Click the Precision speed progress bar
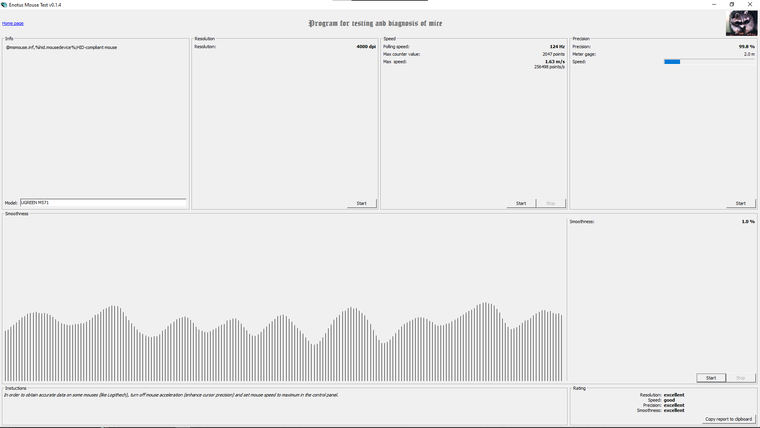 (709, 62)
